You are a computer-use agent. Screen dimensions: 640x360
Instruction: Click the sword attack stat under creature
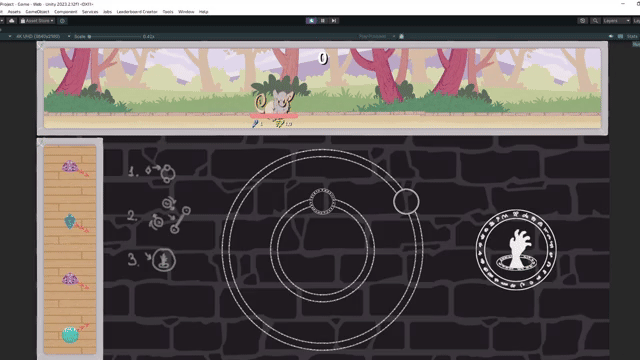258,124
